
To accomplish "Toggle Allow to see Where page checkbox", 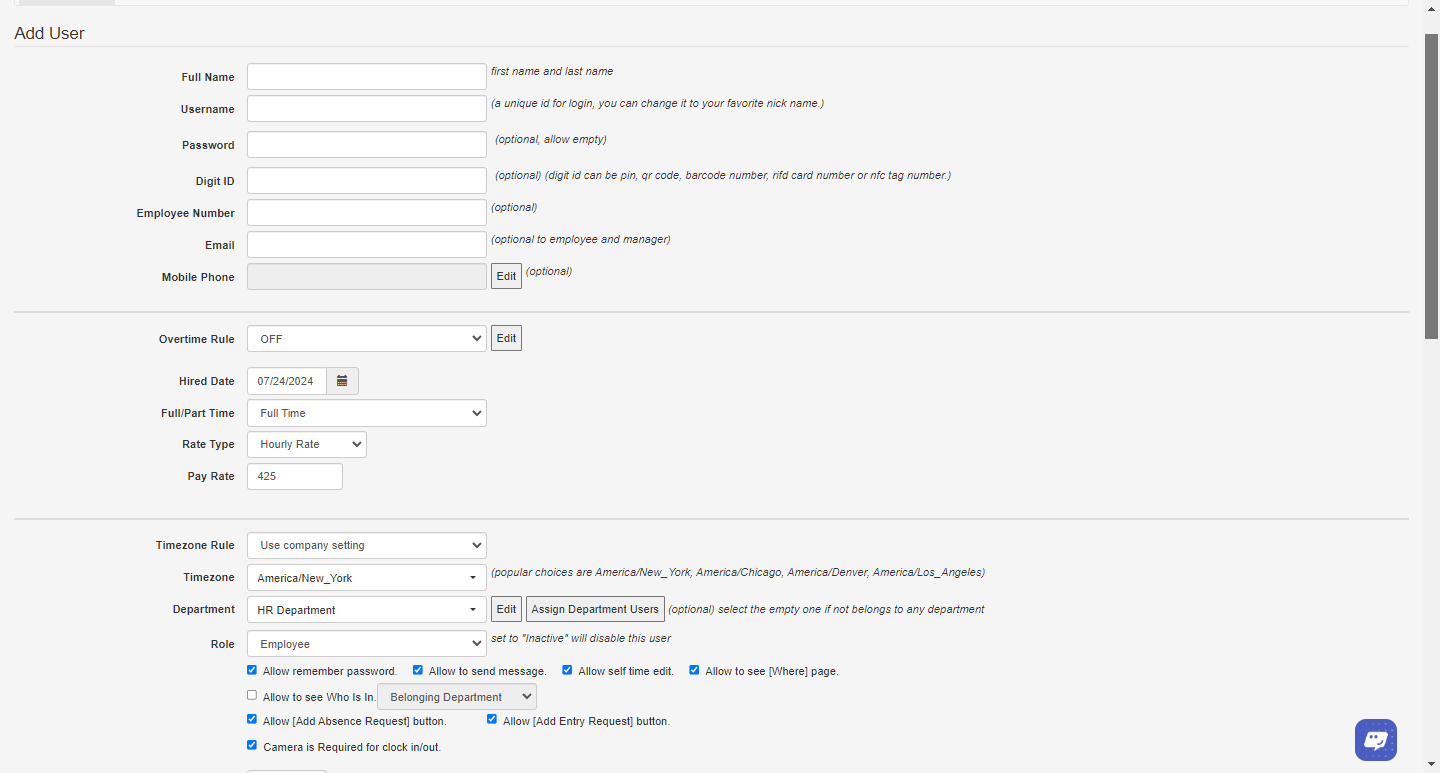I will (x=694, y=670).
